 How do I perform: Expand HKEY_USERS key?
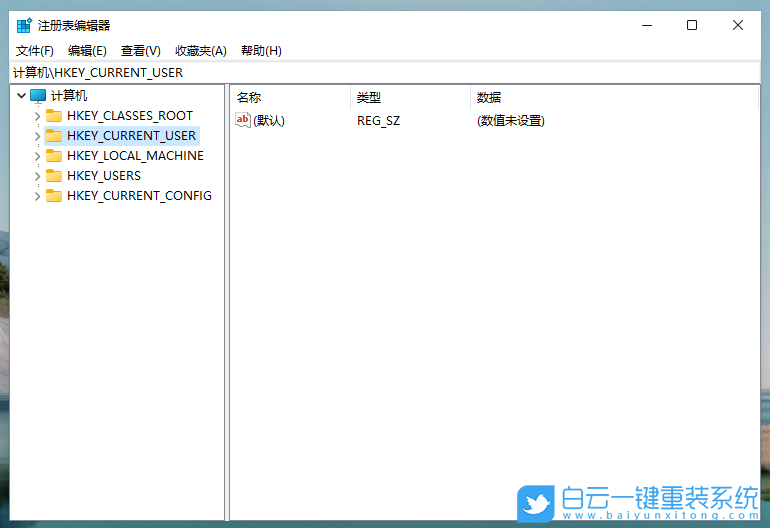point(37,176)
